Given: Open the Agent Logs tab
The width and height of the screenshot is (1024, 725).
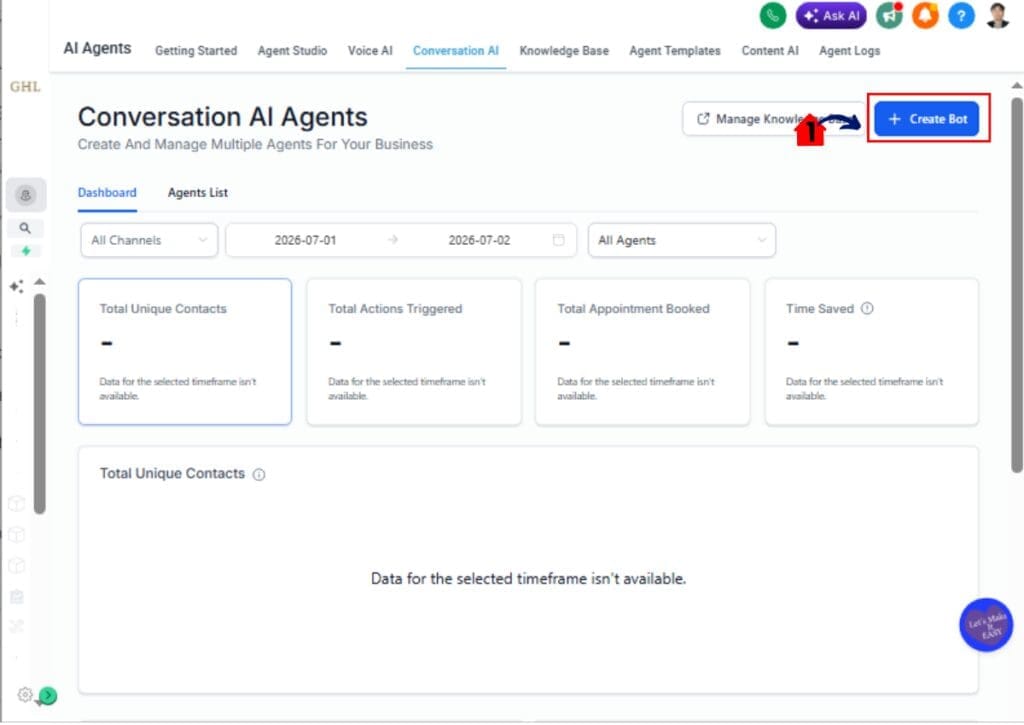Looking at the screenshot, I should 849,51.
